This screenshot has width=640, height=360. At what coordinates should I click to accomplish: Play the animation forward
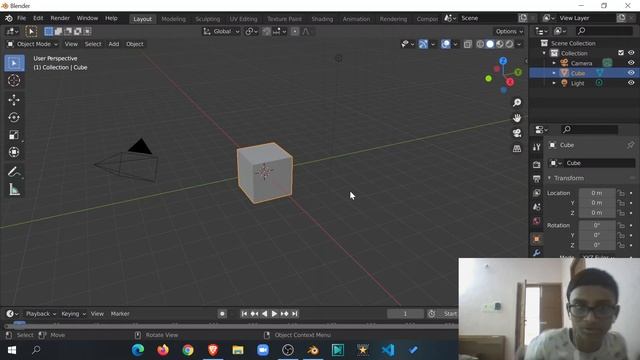pos(274,314)
